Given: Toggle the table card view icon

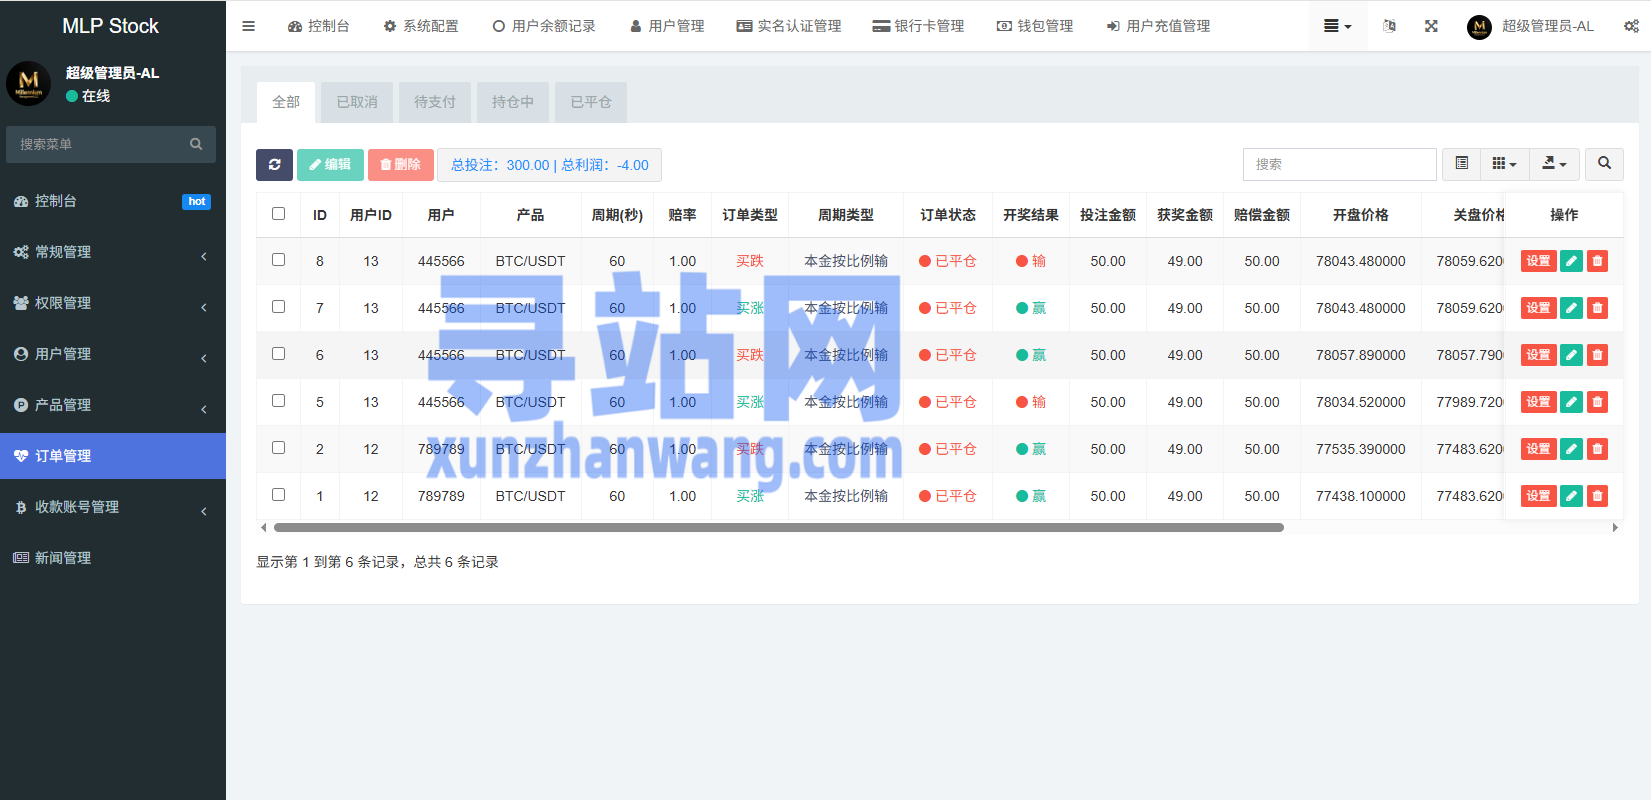Looking at the screenshot, I should [x=1461, y=164].
